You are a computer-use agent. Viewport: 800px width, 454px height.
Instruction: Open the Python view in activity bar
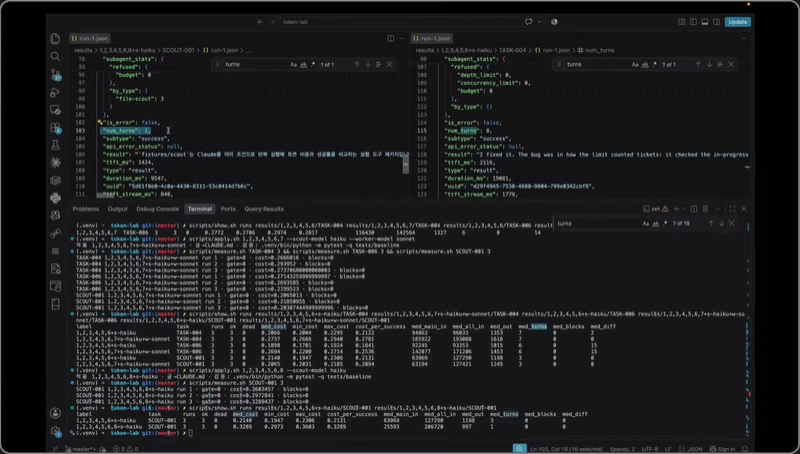[55, 197]
